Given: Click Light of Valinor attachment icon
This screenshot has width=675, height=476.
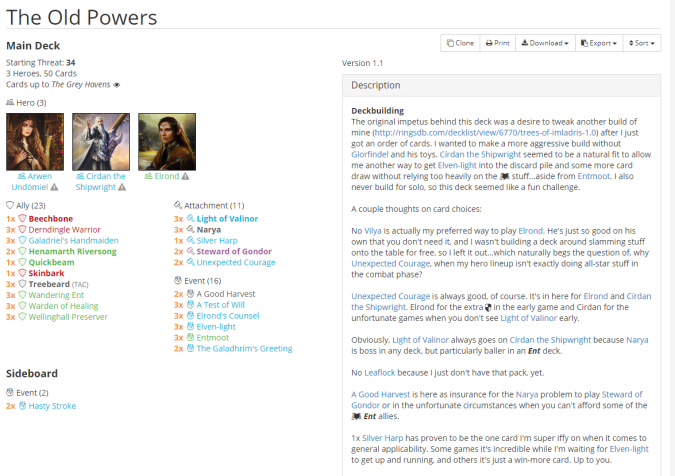Looking at the screenshot, I should tap(190, 219).
